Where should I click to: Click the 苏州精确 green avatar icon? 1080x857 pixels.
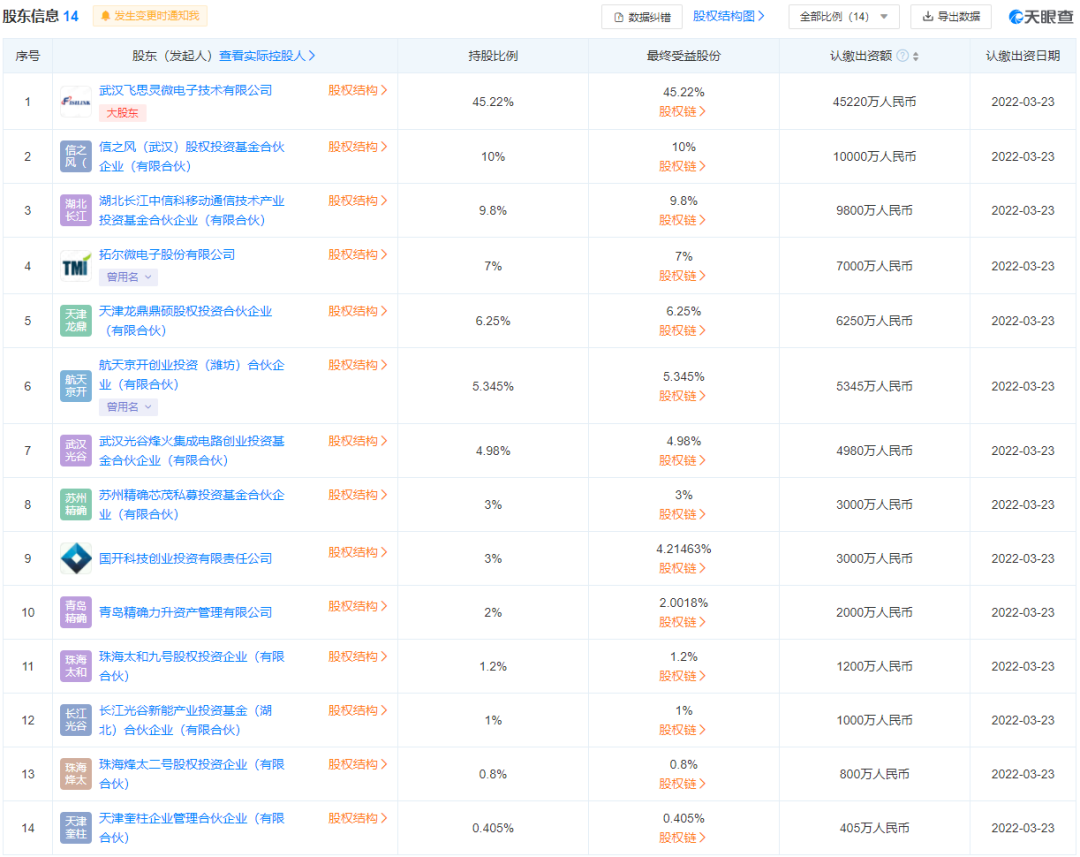76,505
